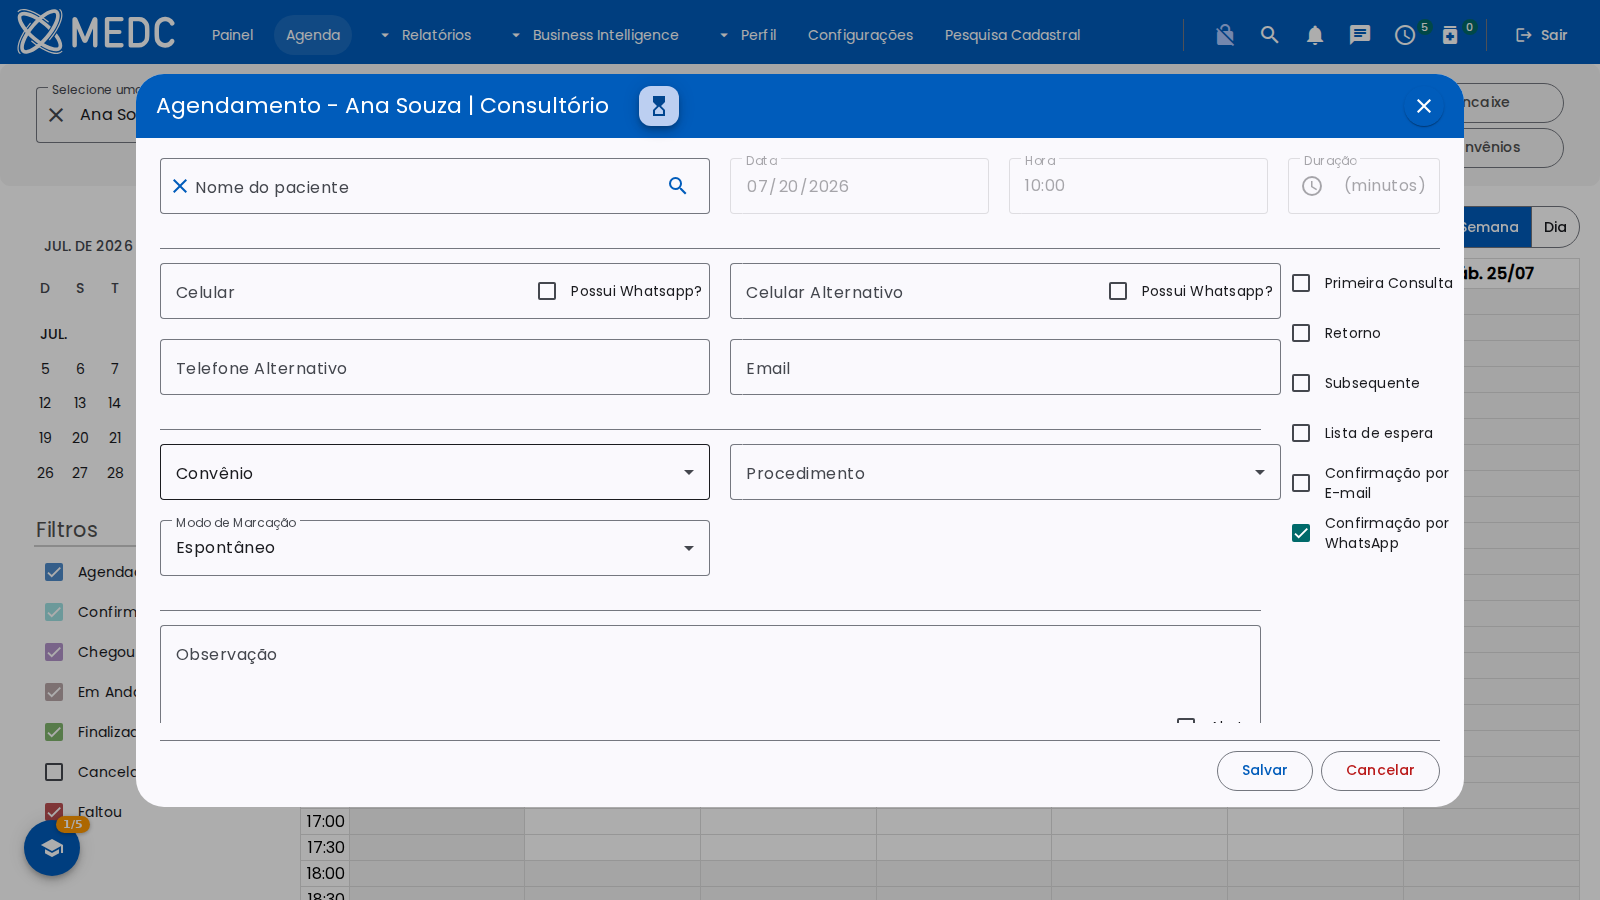Open the graduation cap help button
1600x900 pixels.
click(x=52, y=848)
